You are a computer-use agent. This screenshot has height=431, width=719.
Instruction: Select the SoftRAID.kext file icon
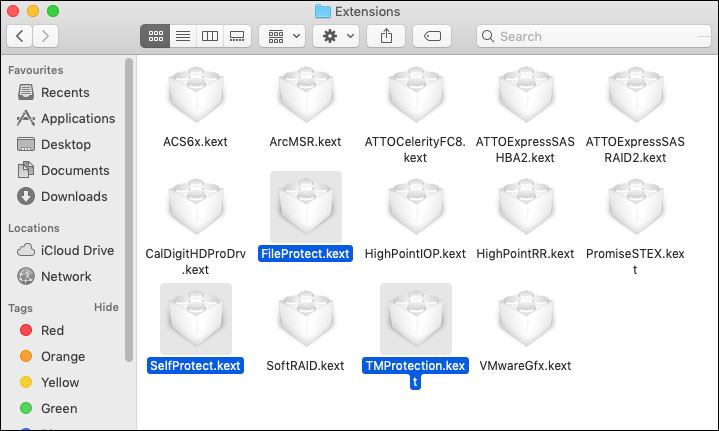click(x=306, y=319)
